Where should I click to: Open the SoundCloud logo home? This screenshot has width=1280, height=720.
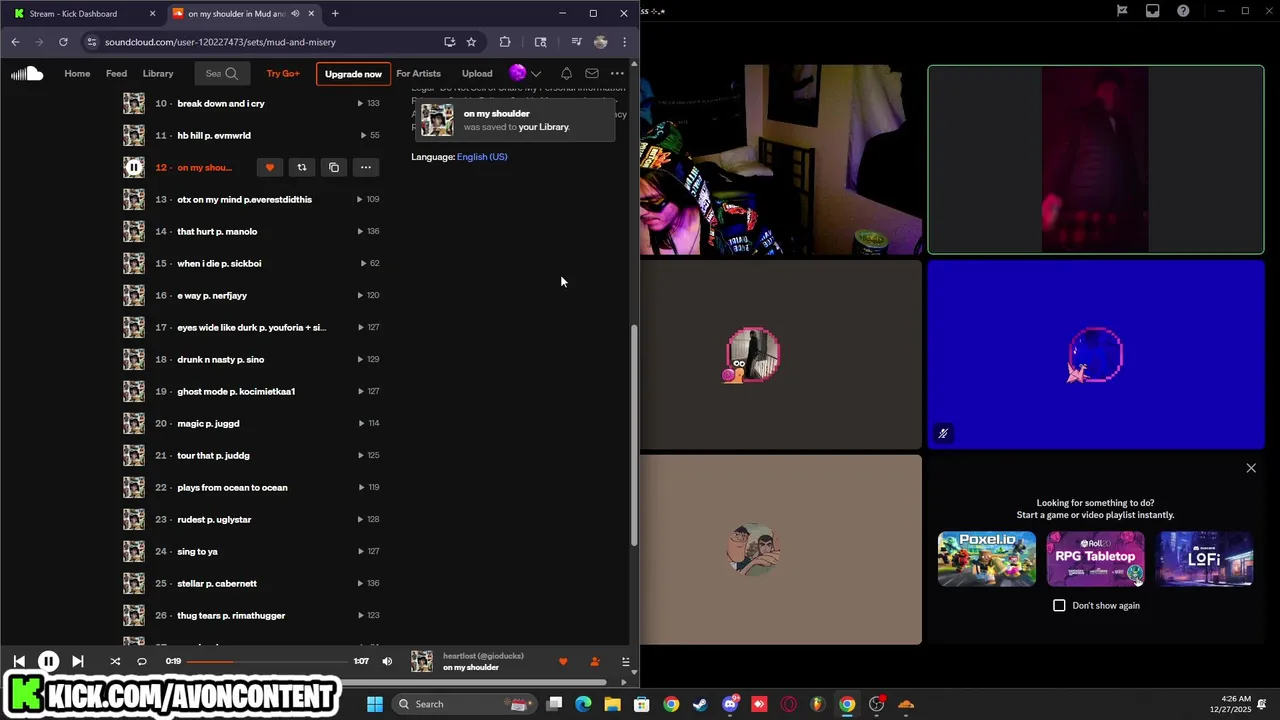pos(27,73)
